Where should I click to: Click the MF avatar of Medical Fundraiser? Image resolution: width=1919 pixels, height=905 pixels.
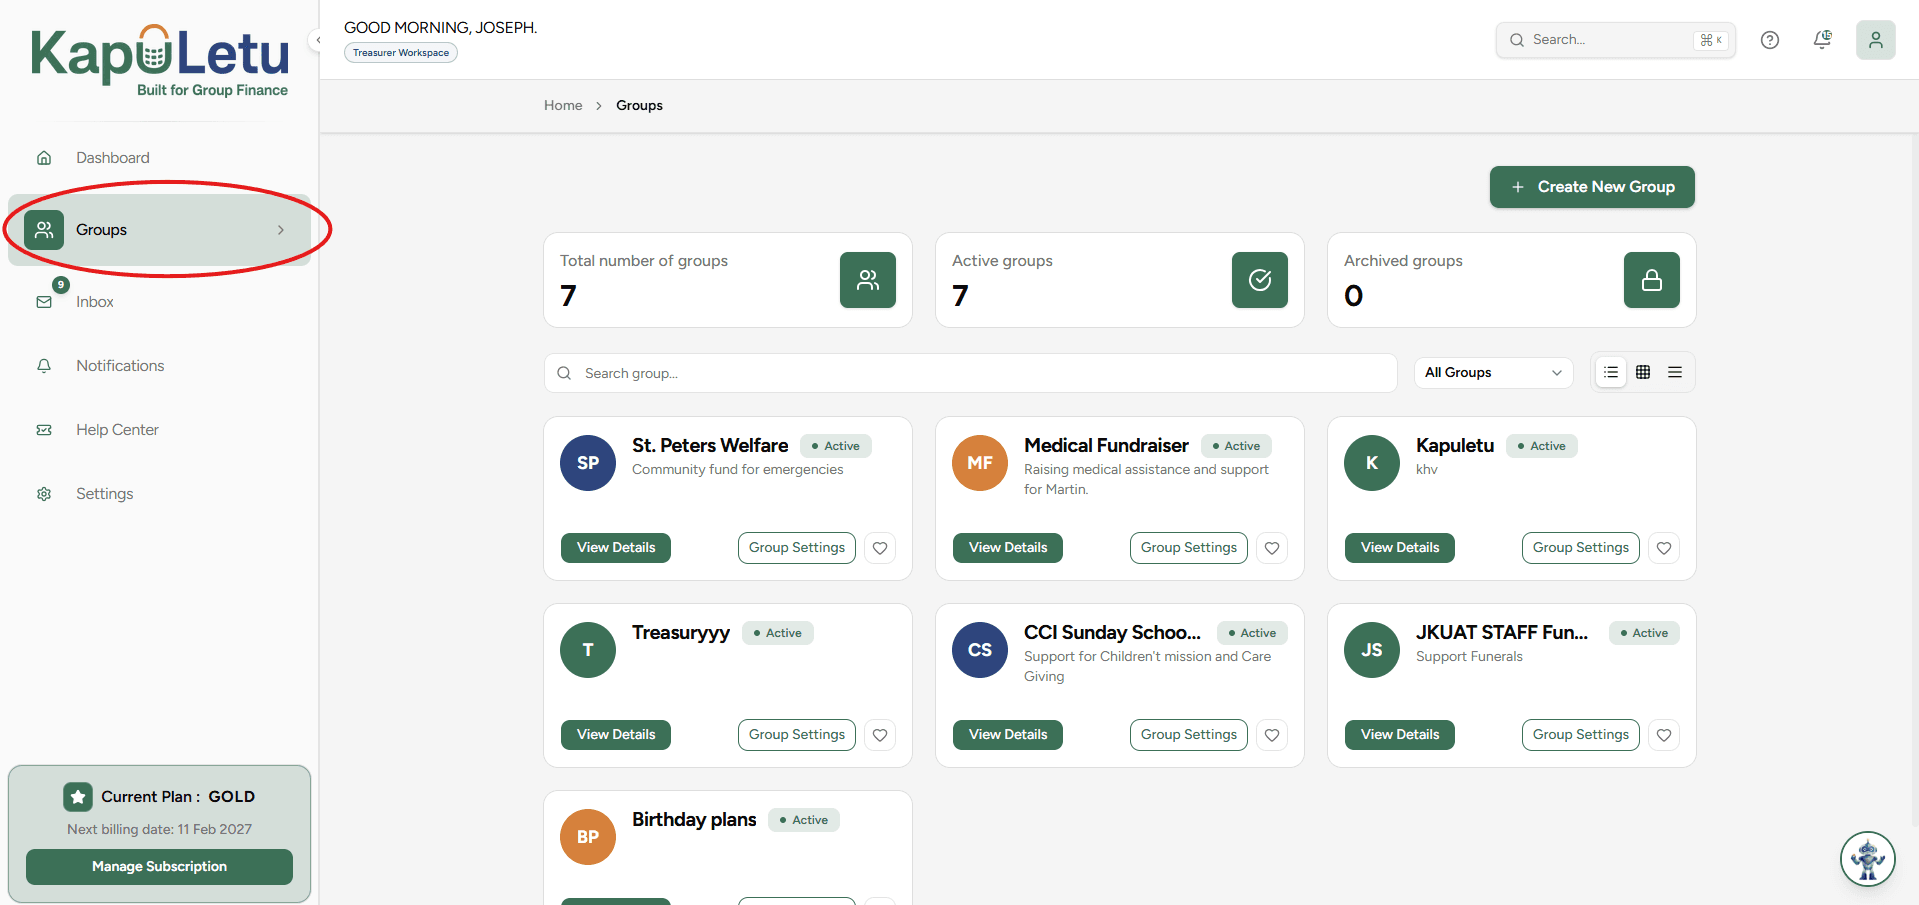click(980, 463)
